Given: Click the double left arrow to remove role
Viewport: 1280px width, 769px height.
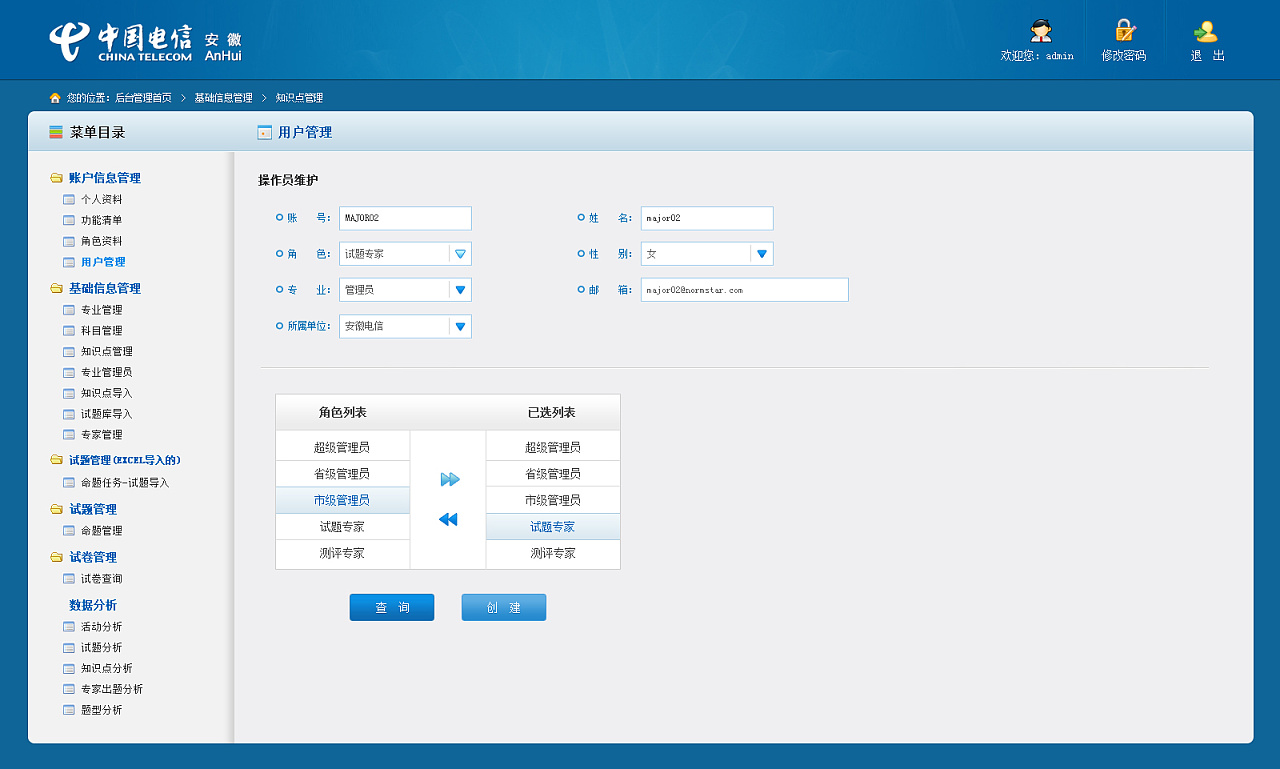Looking at the screenshot, I should [x=448, y=519].
